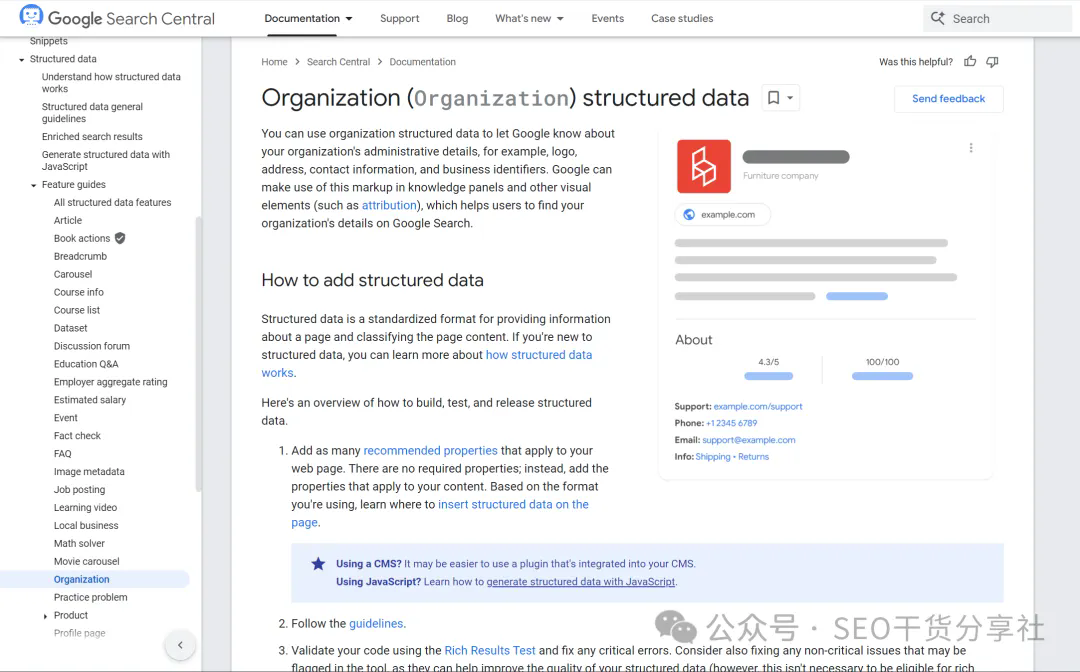Go to Home breadcrumb
This screenshot has height=672, width=1080.
pyautogui.click(x=274, y=62)
